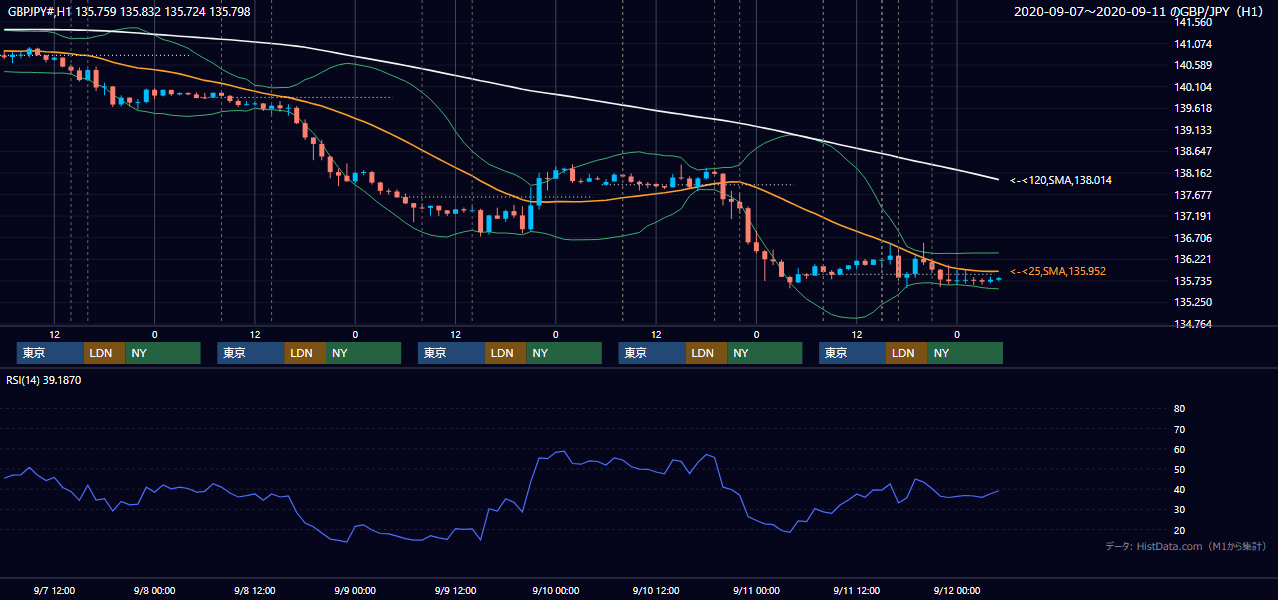The width and height of the screenshot is (1278, 600).
Task: Click the 9/9 00:00 time label
Action: [x=355, y=590]
